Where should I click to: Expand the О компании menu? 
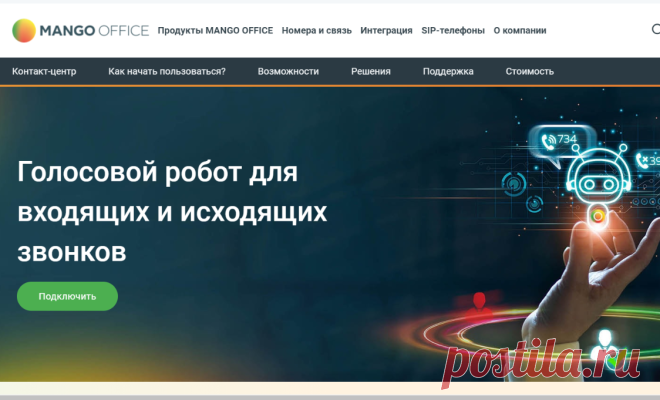(520, 30)
